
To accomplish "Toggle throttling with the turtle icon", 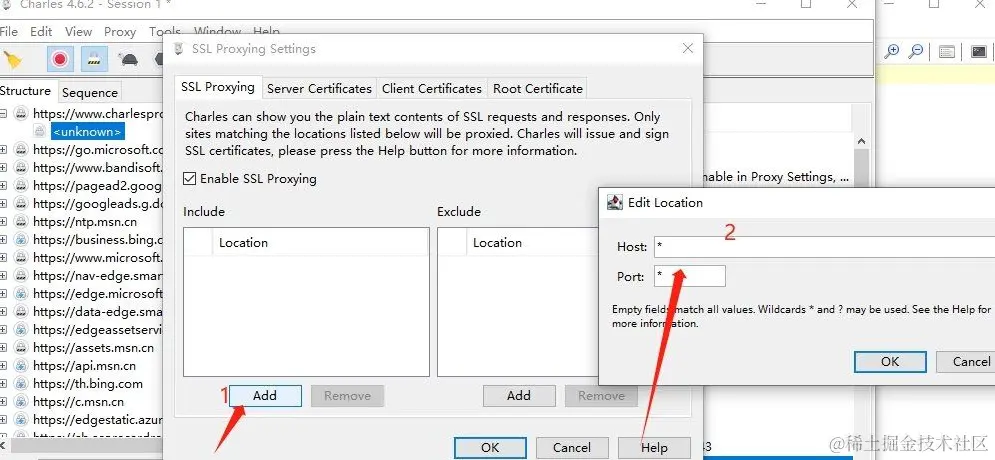I will click(129, 60).
